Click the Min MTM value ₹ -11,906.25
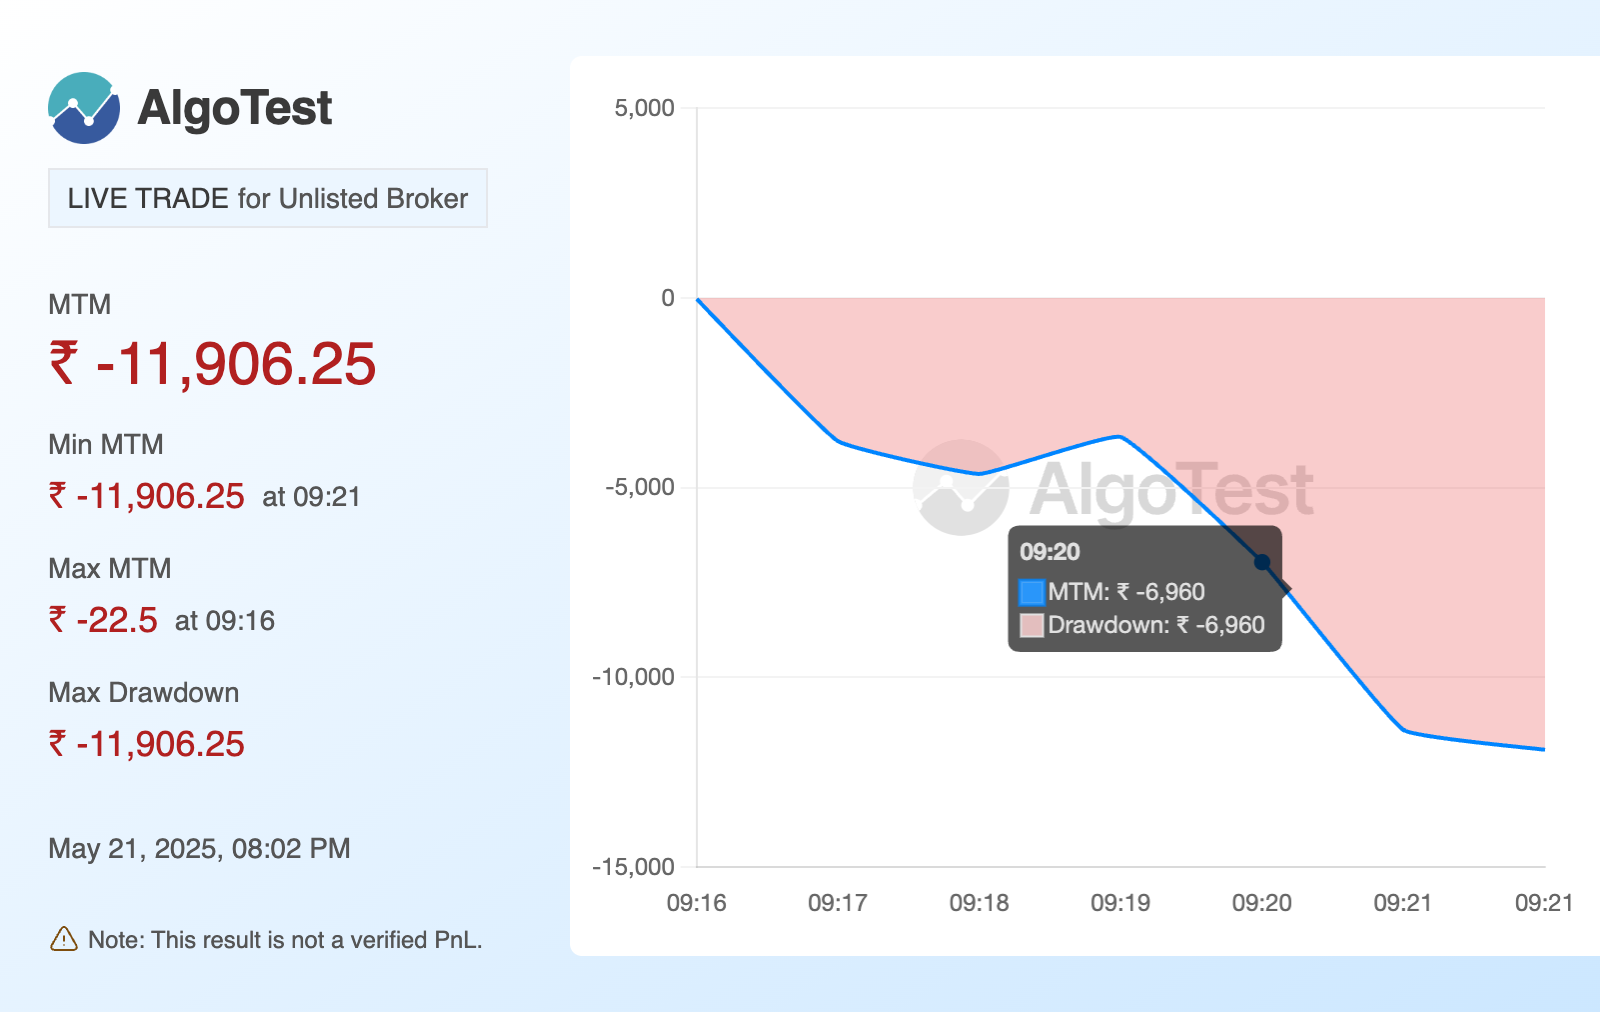This screenshot has height=1012, width=1600. (x=147, y=496)
